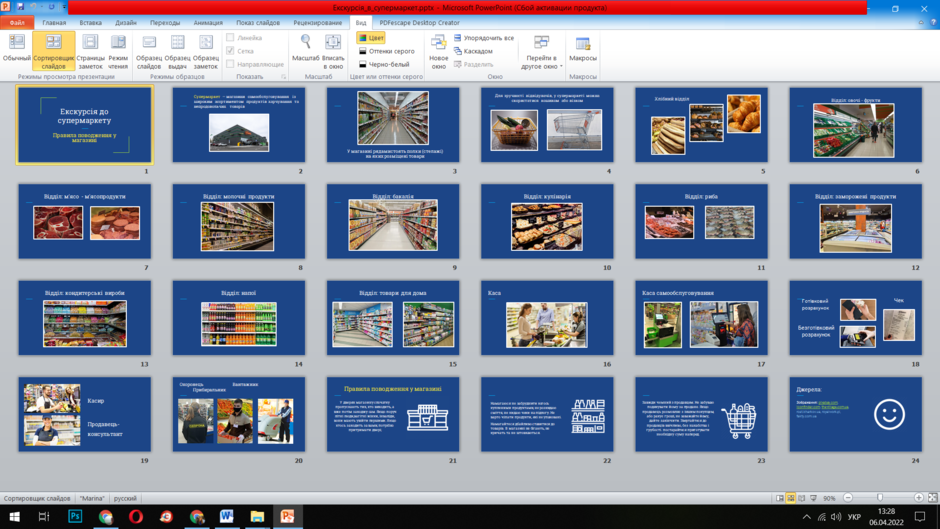Select slide 6 Відділ: овочі - фрукти
This screenshot has width=940, height=529.
(855, 125)
